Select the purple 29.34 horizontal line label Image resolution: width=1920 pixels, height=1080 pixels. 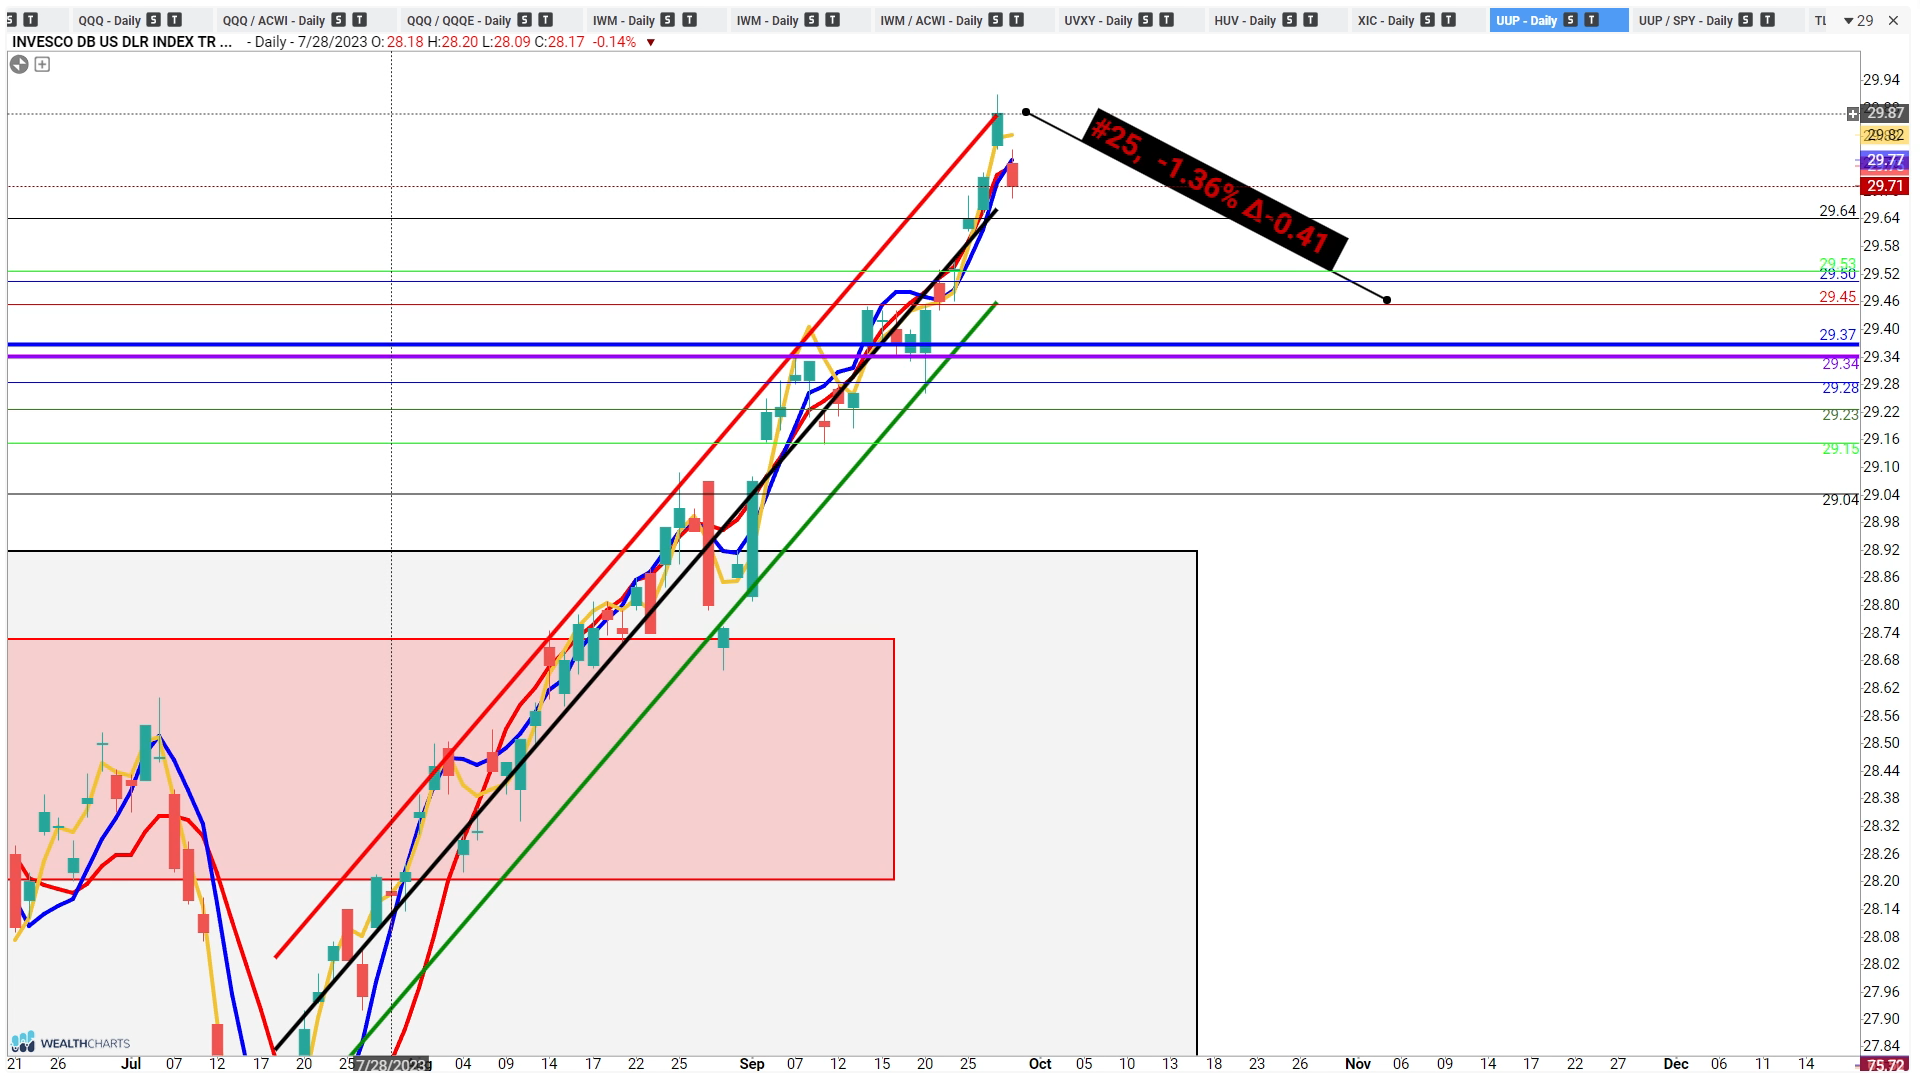1840,364
